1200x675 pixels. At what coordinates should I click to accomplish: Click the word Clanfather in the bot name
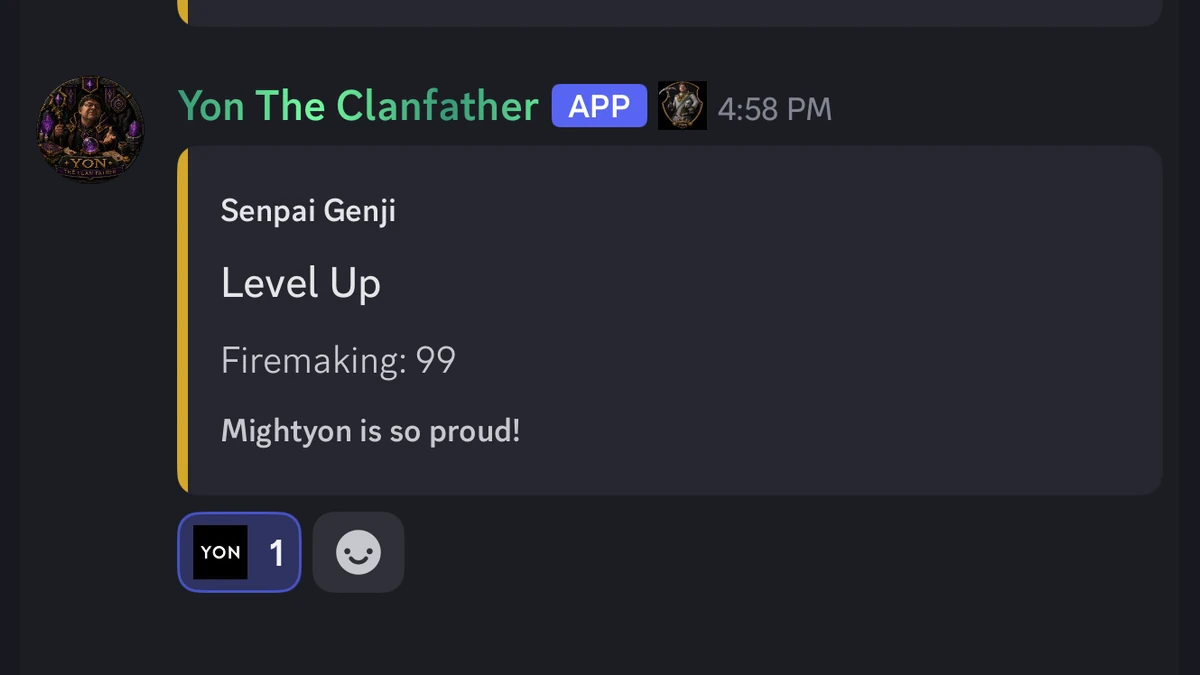coord(437,106)
